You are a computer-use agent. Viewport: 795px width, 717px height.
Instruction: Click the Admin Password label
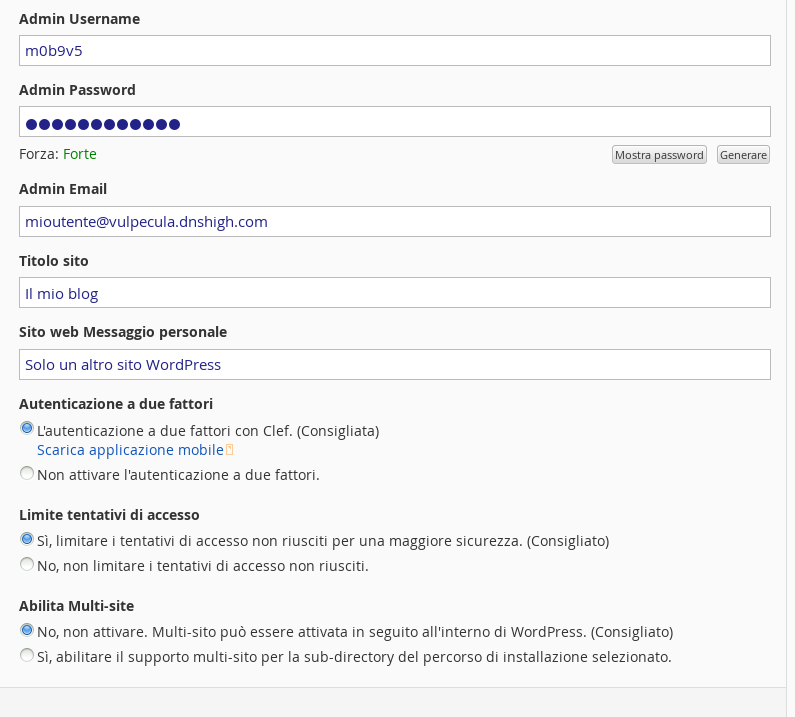point(77,90)
